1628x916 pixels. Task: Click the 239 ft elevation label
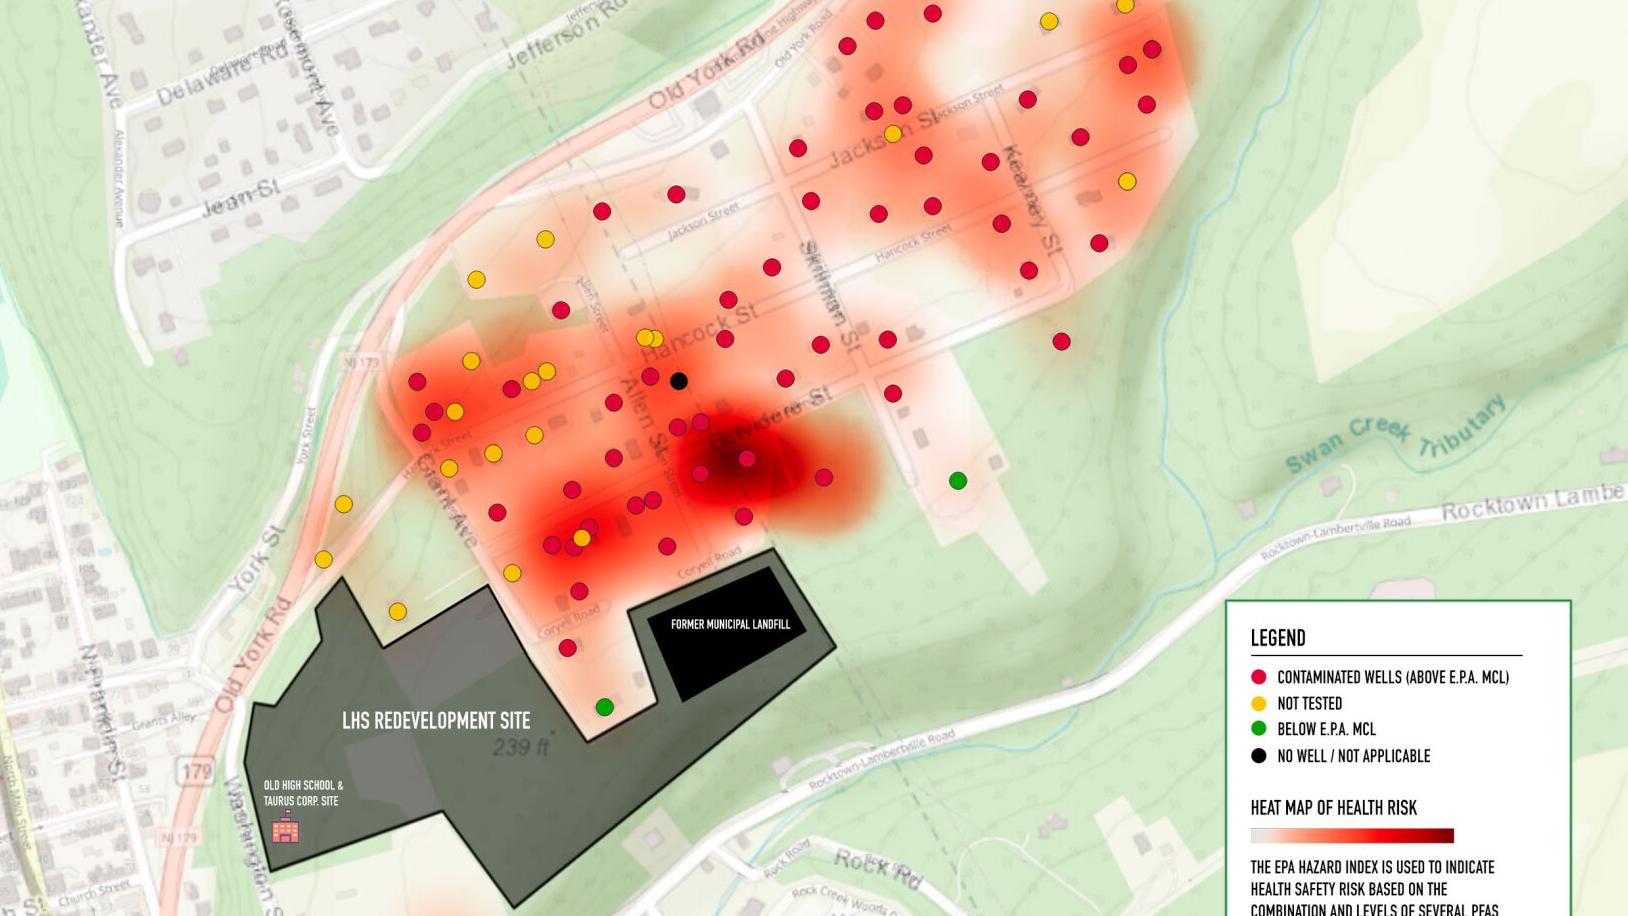520,747
